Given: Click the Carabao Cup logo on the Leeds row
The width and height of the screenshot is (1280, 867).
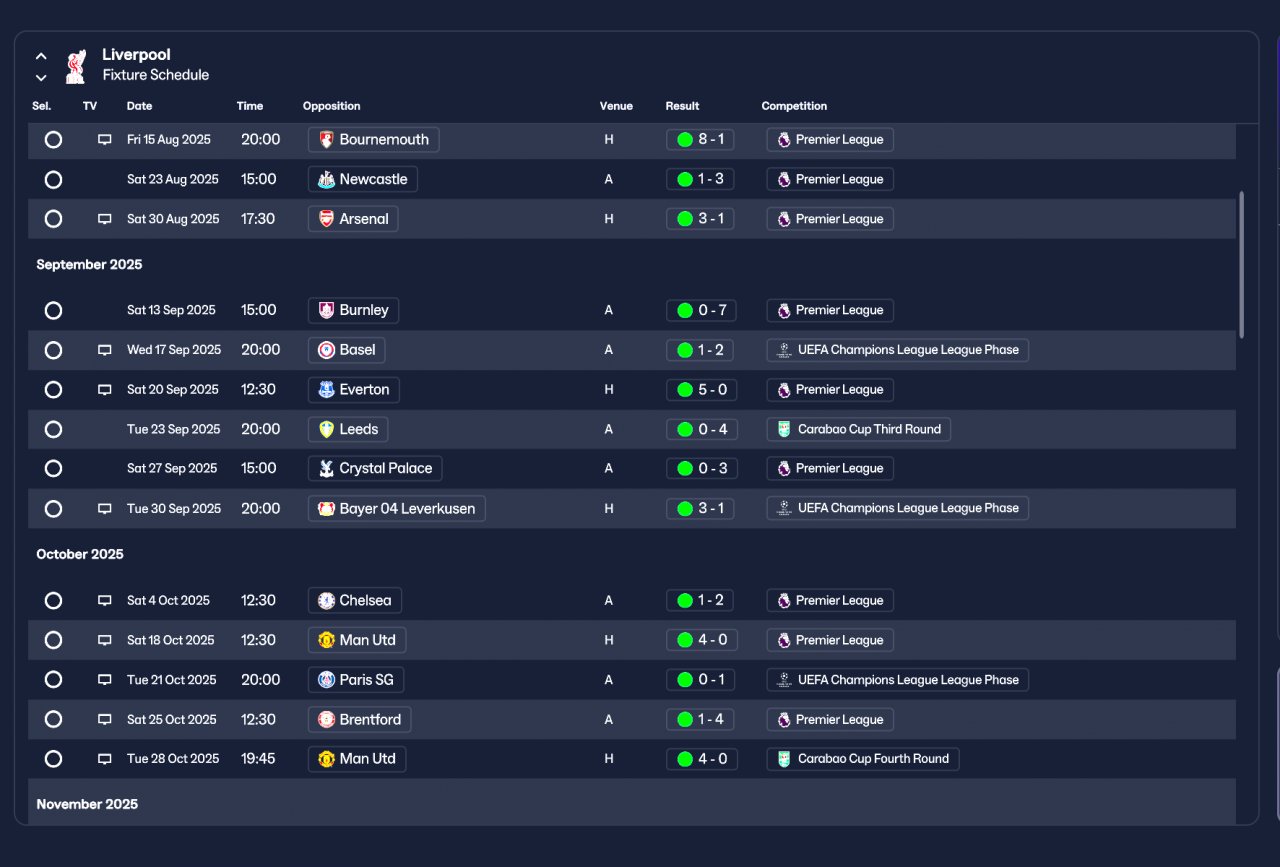Looking at the screenshot, I should click(784, 429).
